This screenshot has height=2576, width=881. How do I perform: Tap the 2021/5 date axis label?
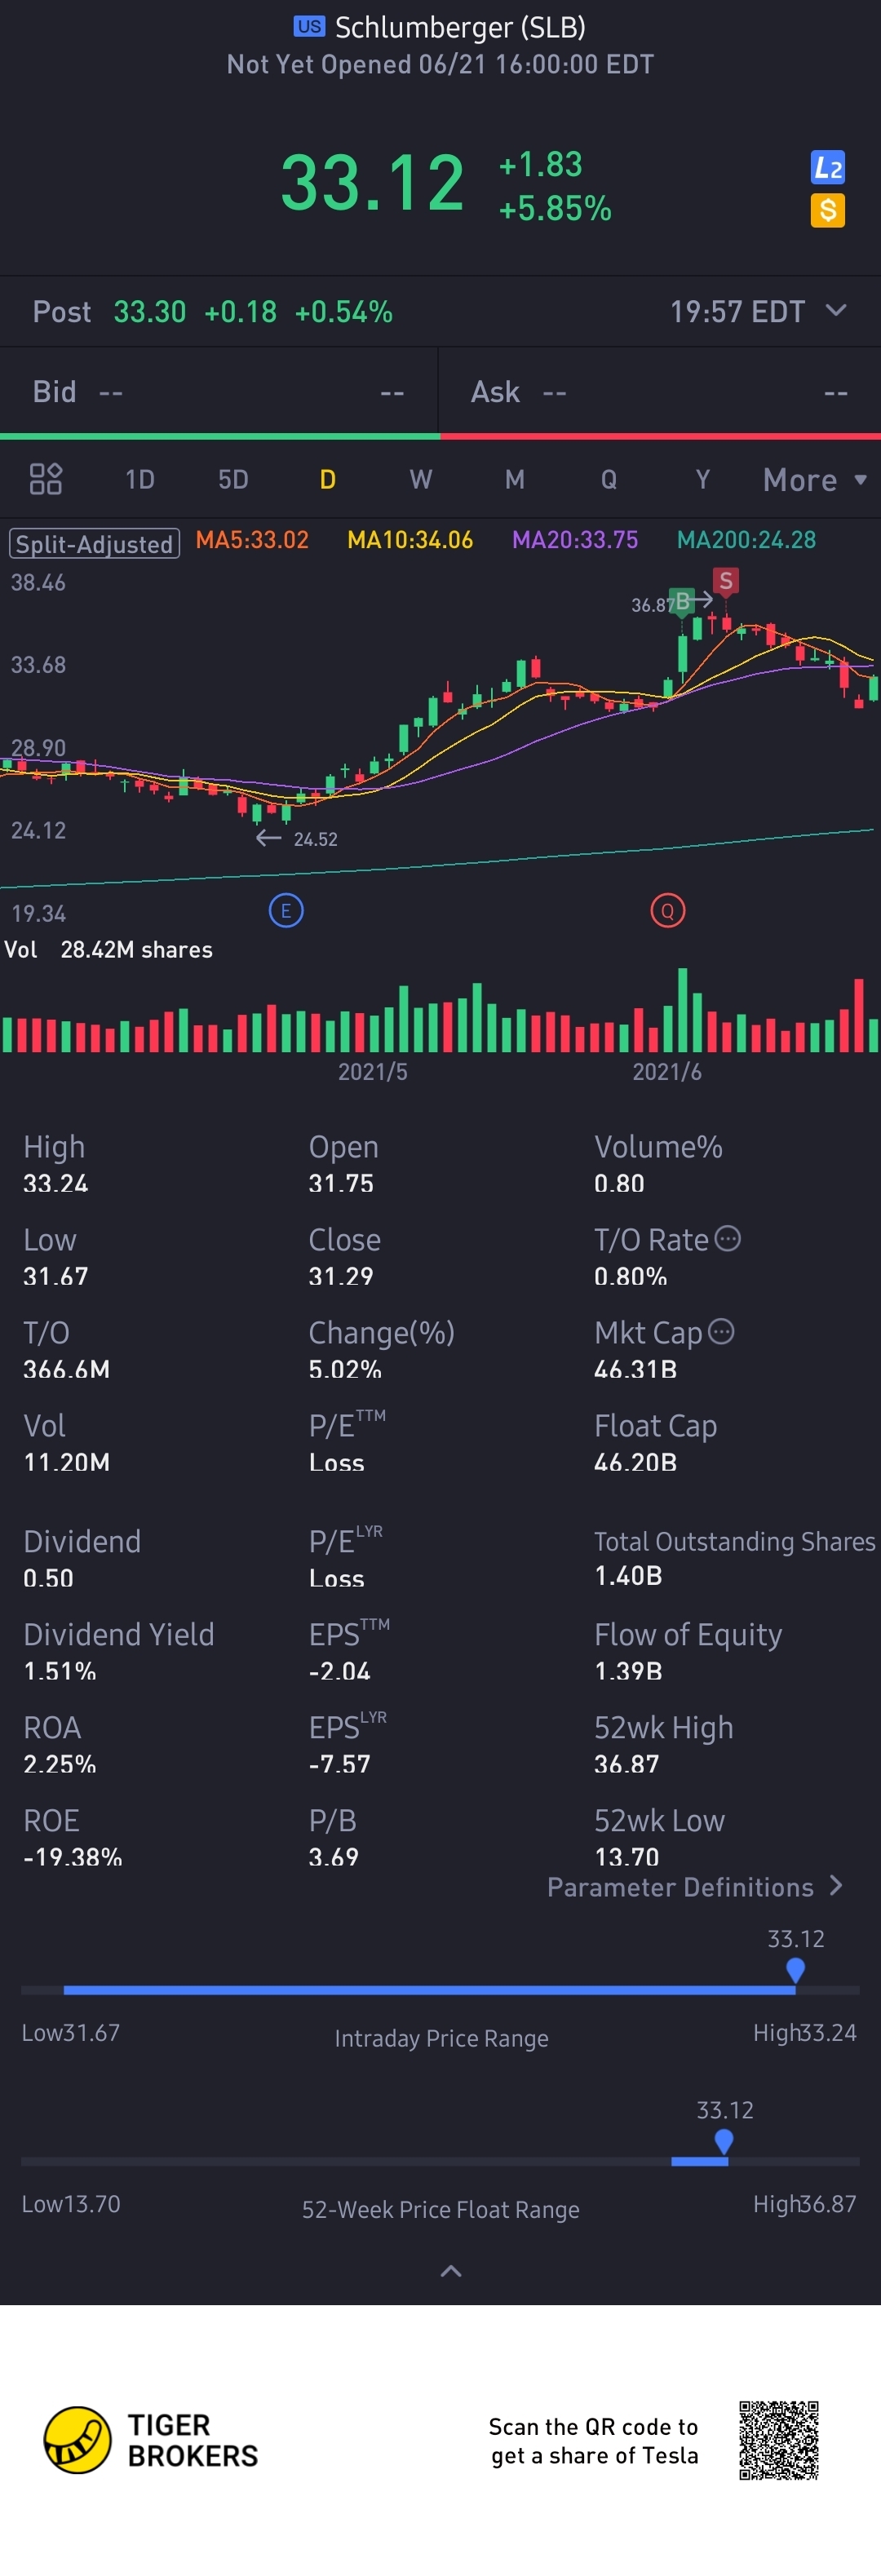click(x=372, y=1072)
